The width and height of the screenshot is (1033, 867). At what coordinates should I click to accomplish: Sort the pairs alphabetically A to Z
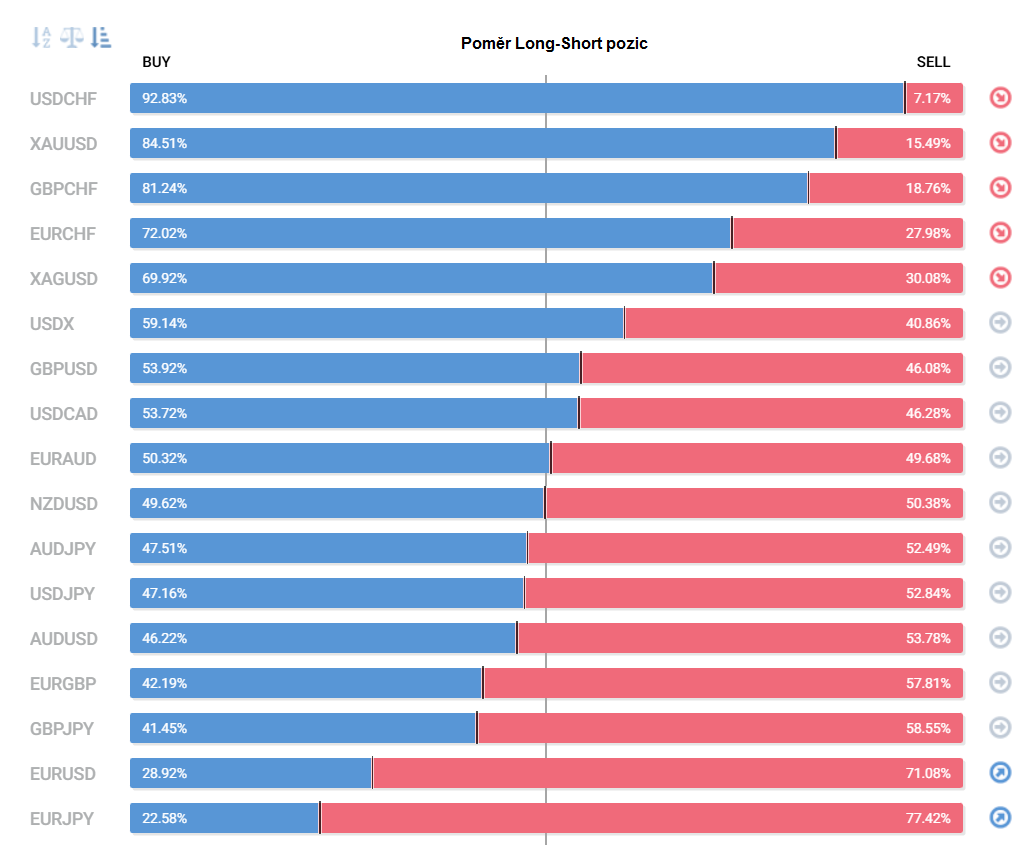click(41, 38)
